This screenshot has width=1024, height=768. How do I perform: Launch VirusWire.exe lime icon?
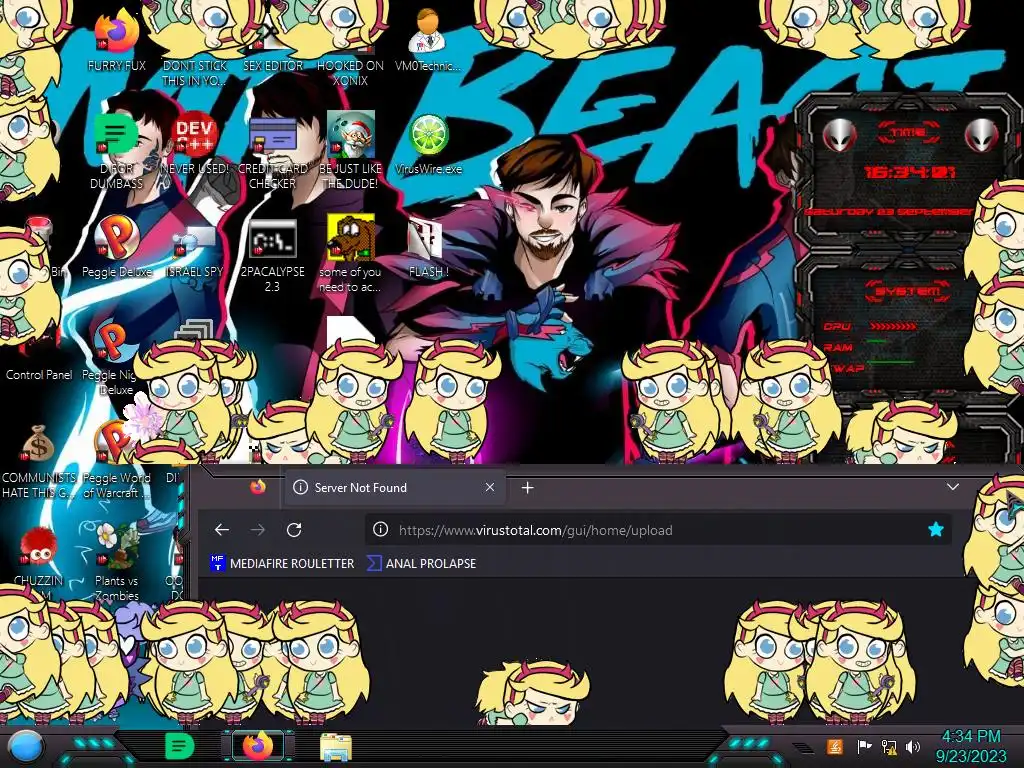point(428,135)
